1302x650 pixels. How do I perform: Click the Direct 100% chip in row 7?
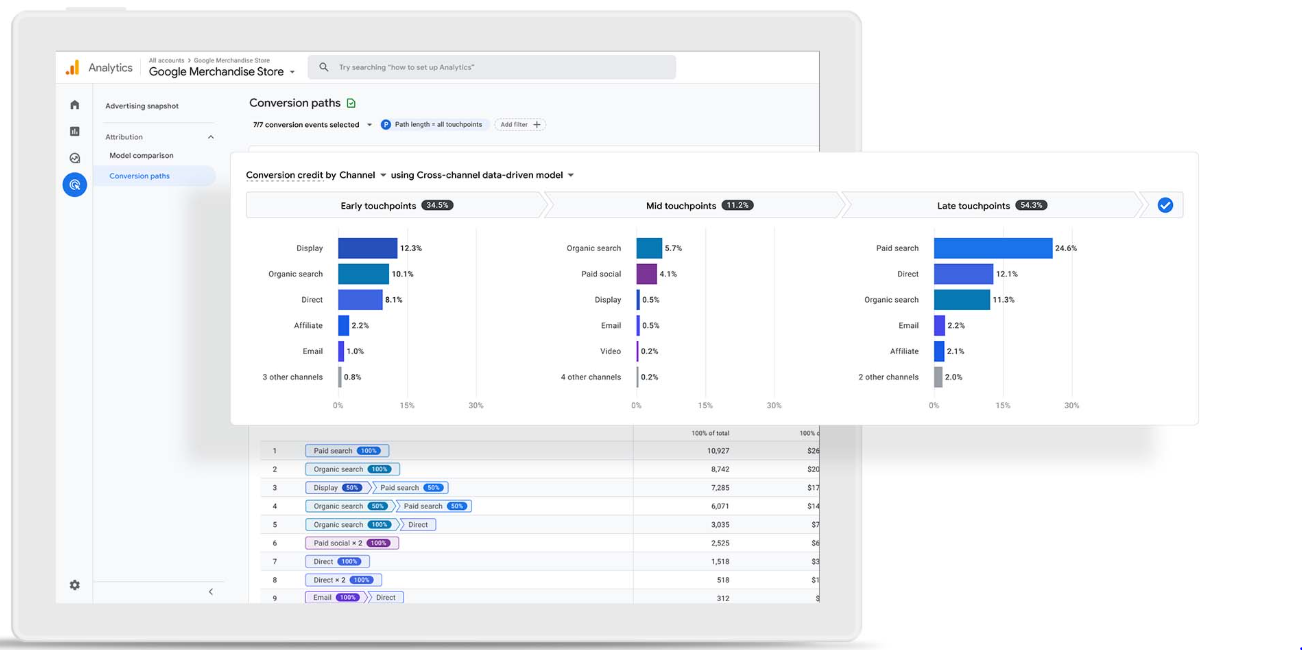[337, 562]
